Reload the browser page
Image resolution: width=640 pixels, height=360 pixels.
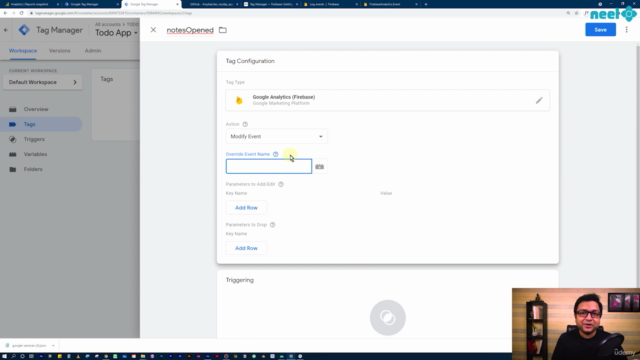(21, 13)
